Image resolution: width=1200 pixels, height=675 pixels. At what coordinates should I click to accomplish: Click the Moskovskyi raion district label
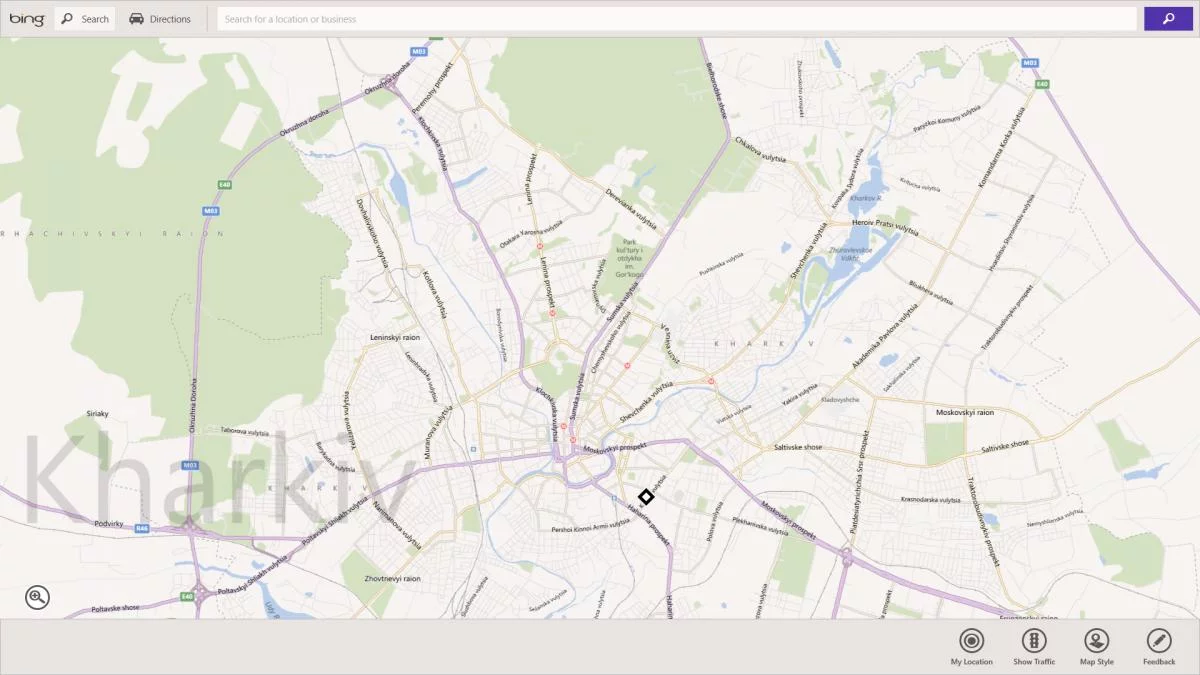(x=965, y=412)
